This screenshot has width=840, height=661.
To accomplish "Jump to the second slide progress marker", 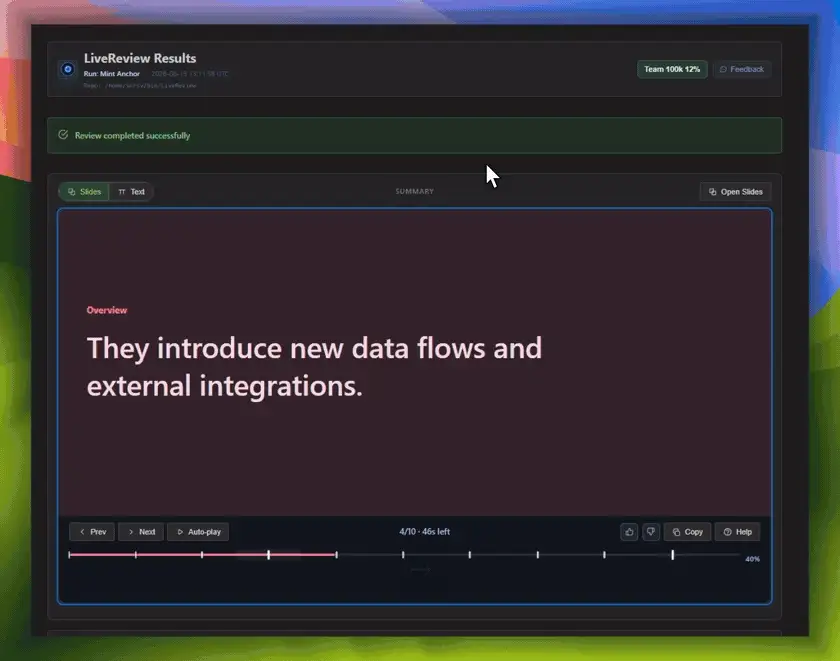I will pos(136,555).
